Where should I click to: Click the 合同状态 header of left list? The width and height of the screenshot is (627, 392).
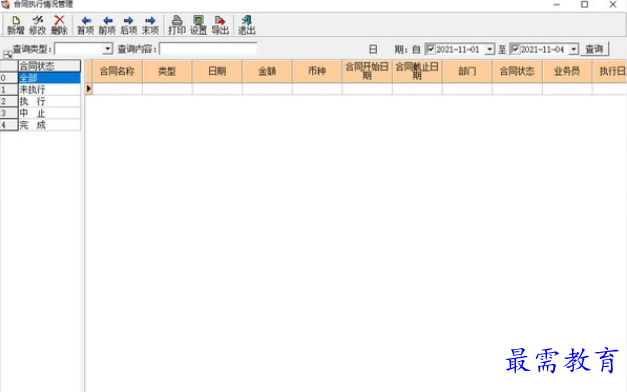click(49, 66)
